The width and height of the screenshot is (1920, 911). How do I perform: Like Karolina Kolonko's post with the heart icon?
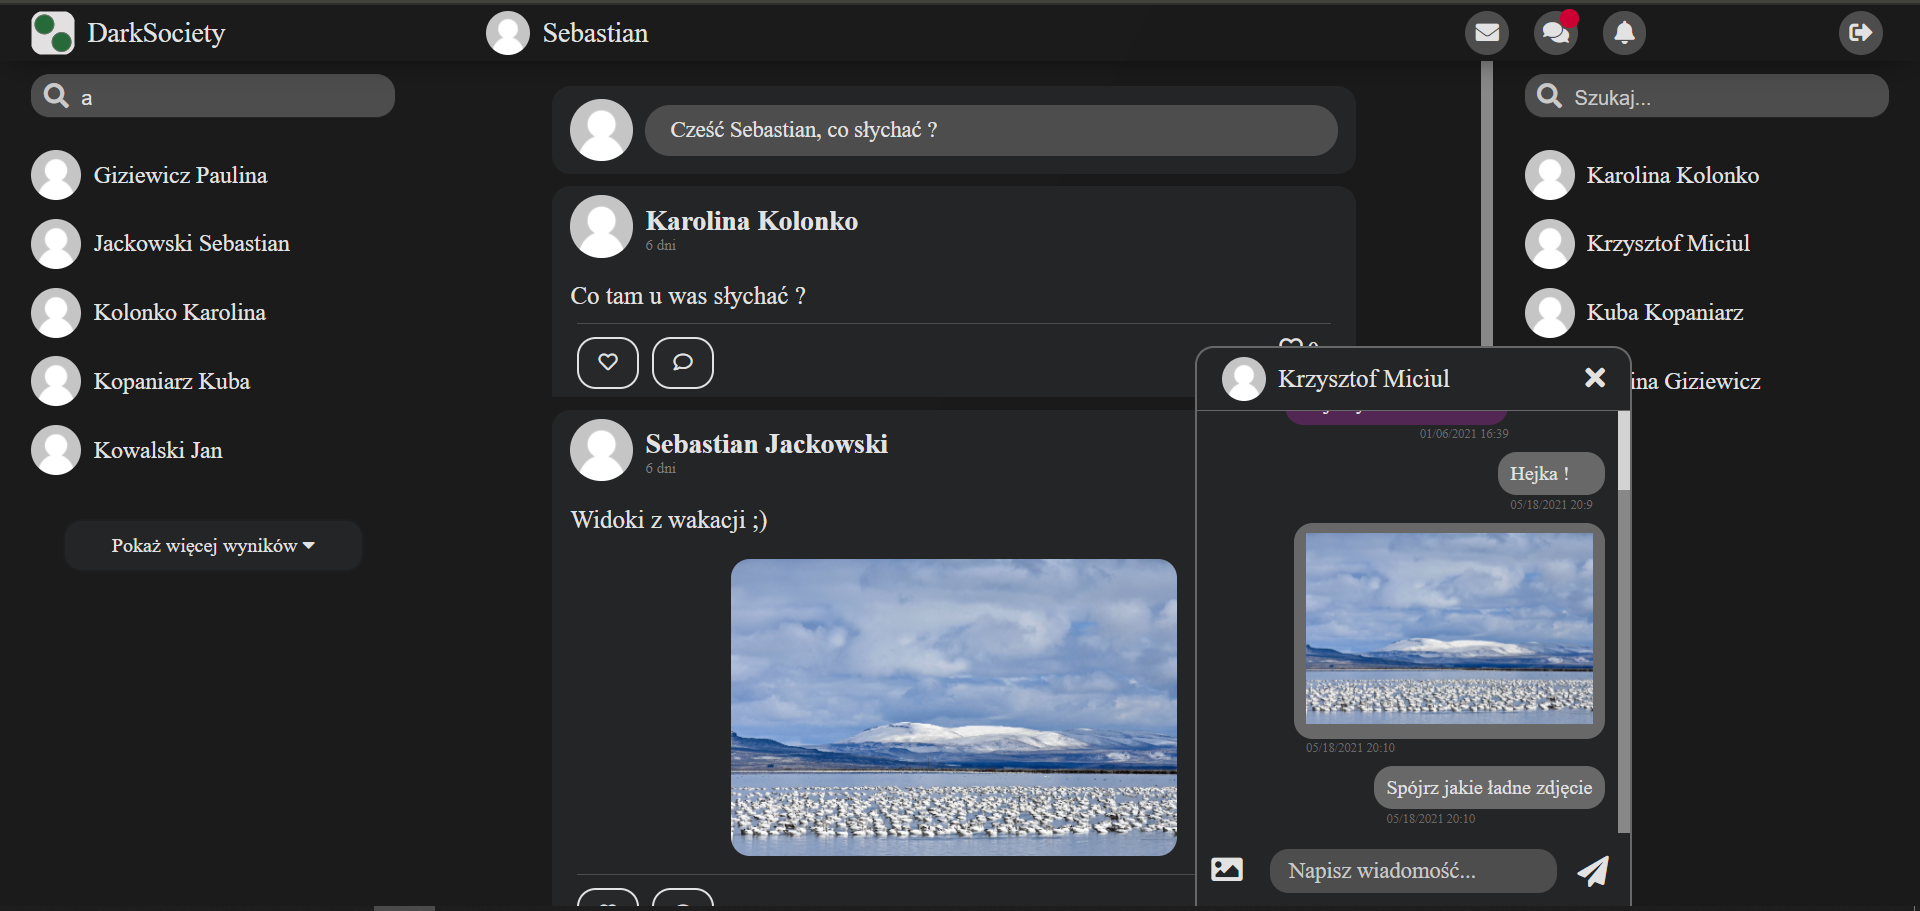[x=607, y=362]
